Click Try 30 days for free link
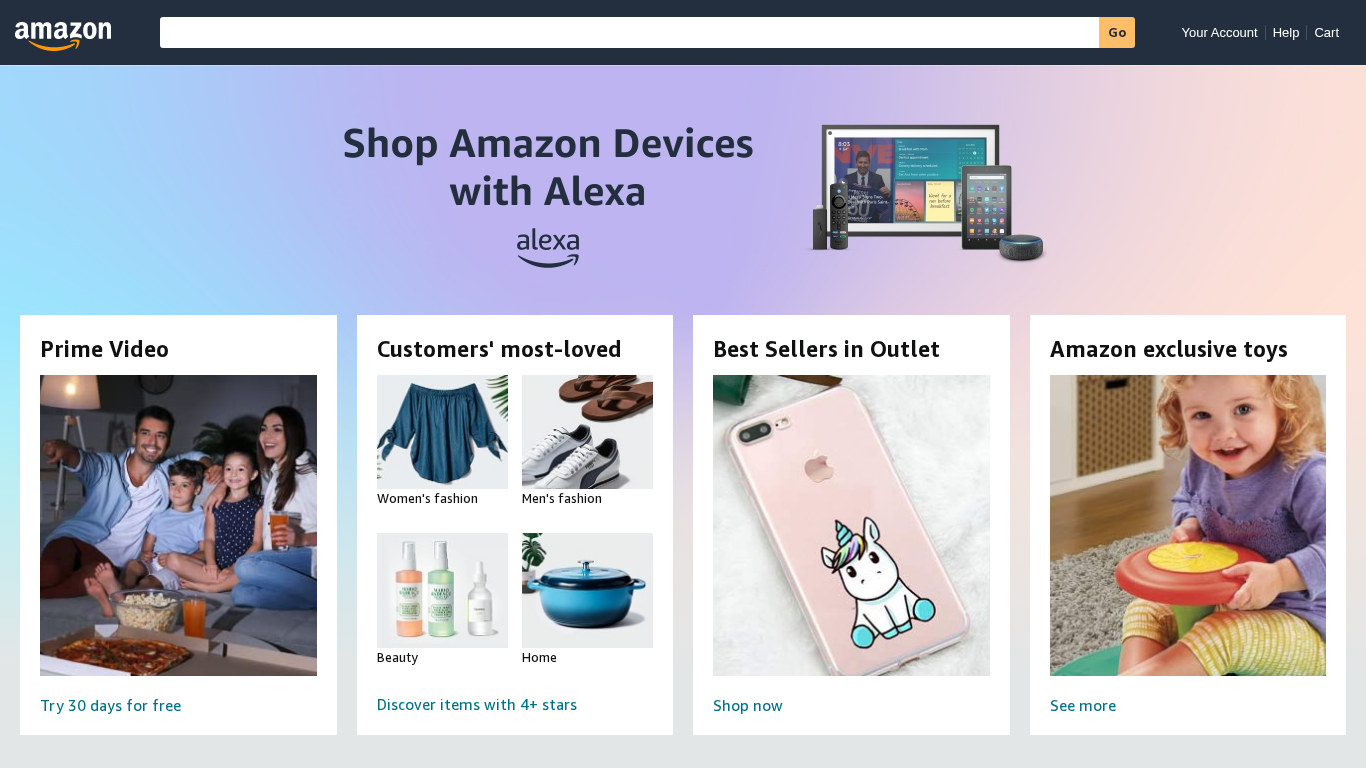 [110, 706]
